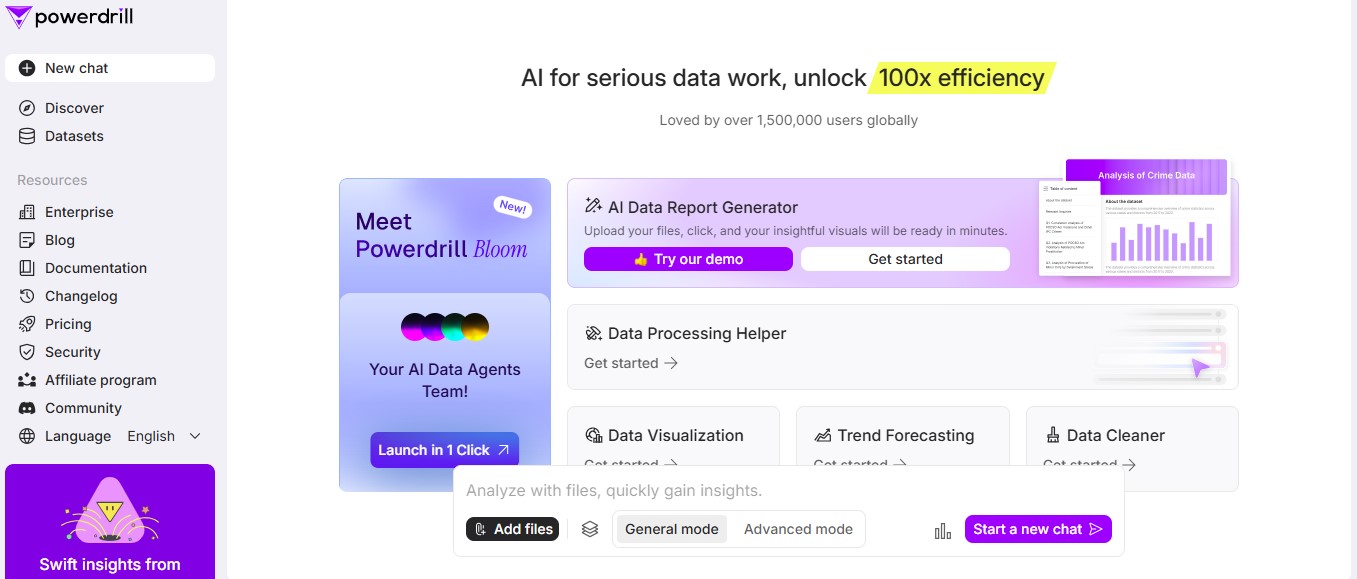Click the stacked layers icon near Add files
1357x579 pixels.
(x=590, y=529)
